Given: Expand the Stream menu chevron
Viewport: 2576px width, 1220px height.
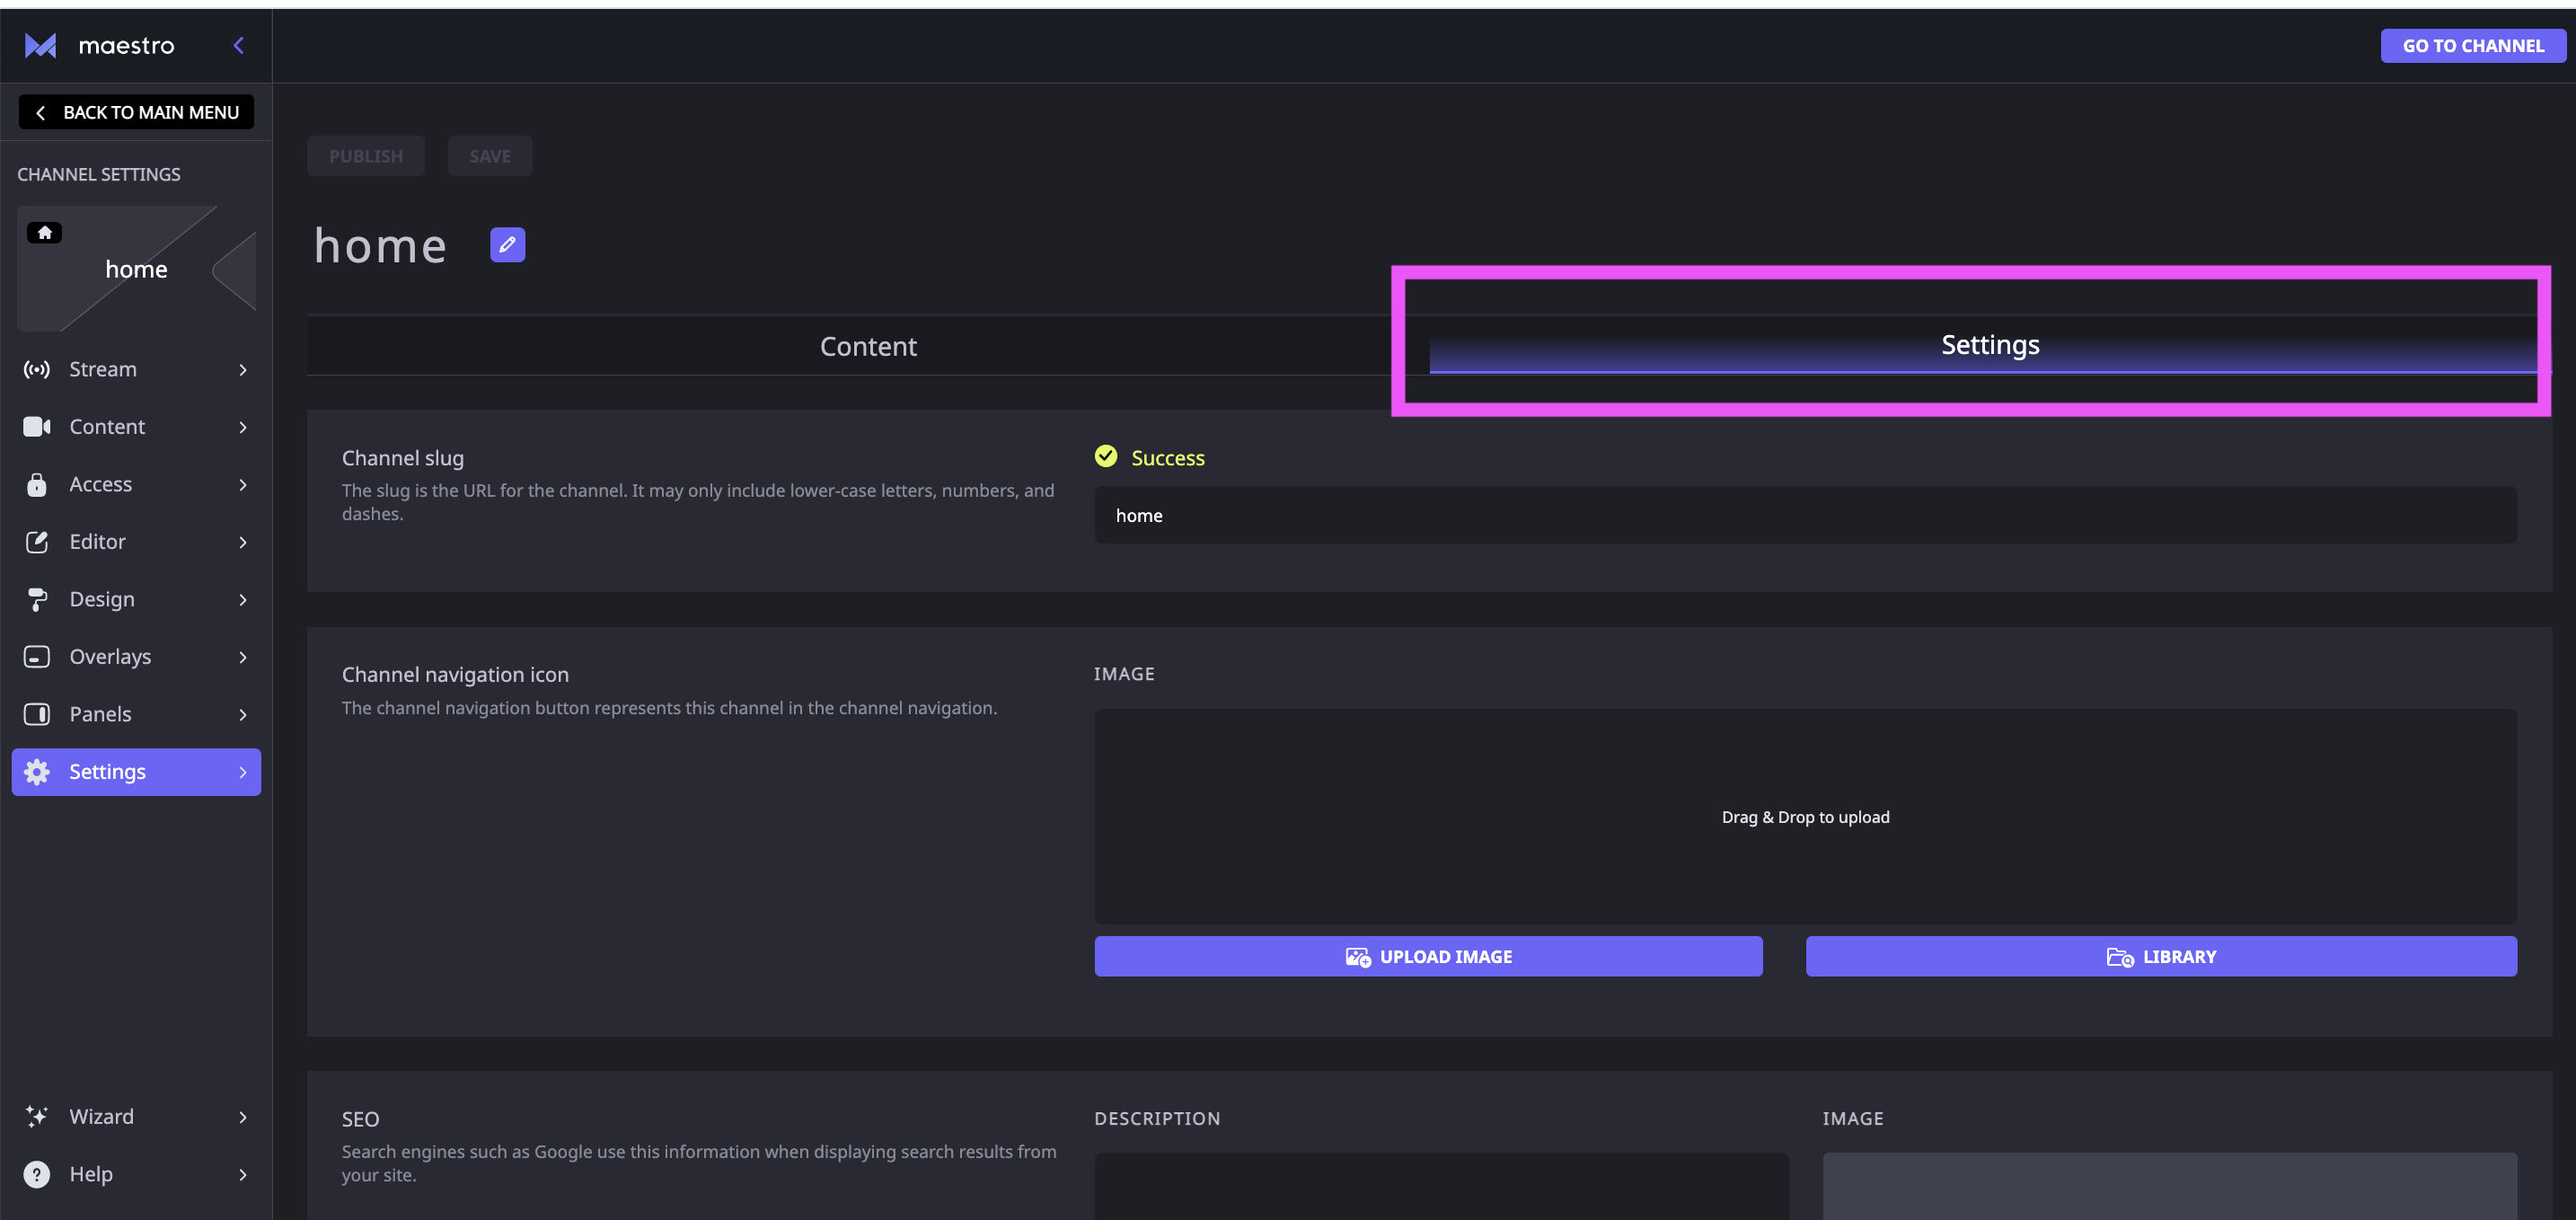Looking at the screenshot, I should click(243, 370).
